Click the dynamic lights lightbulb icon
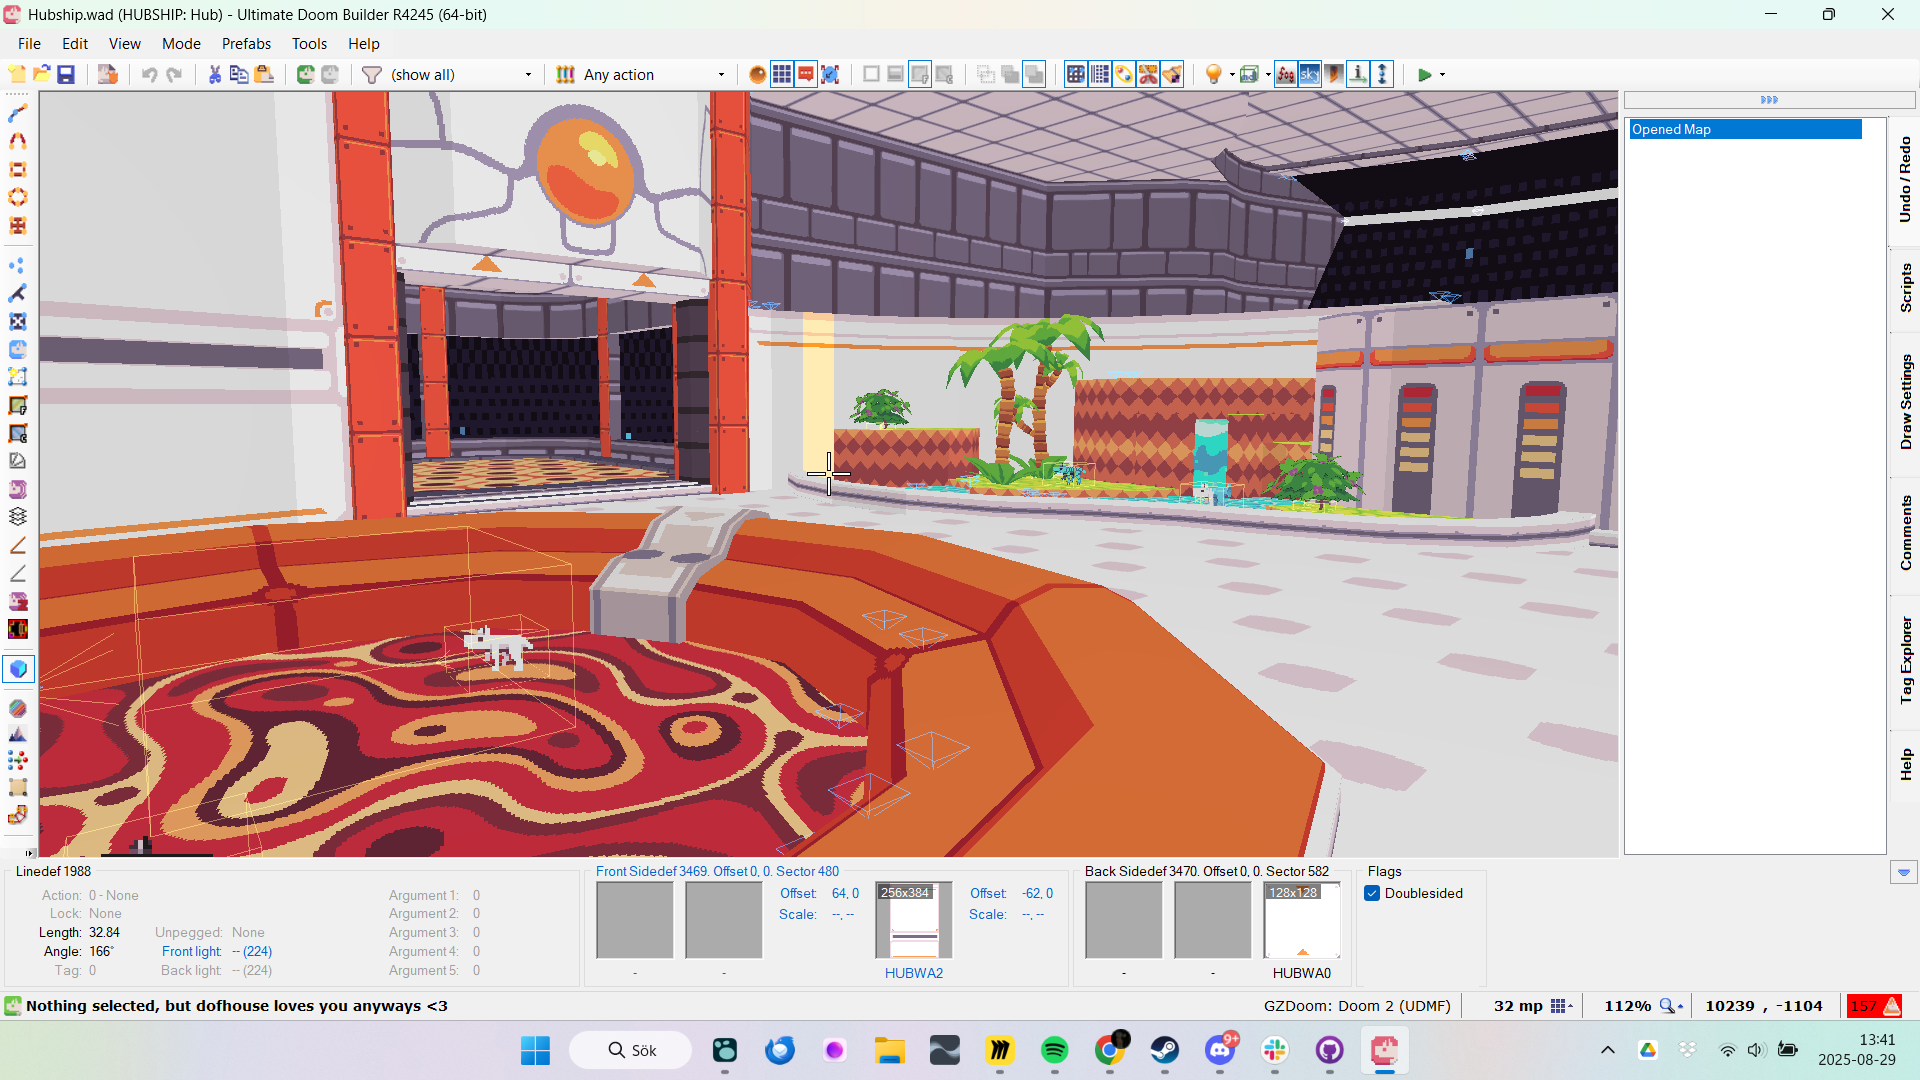 tap(1213, 74)
